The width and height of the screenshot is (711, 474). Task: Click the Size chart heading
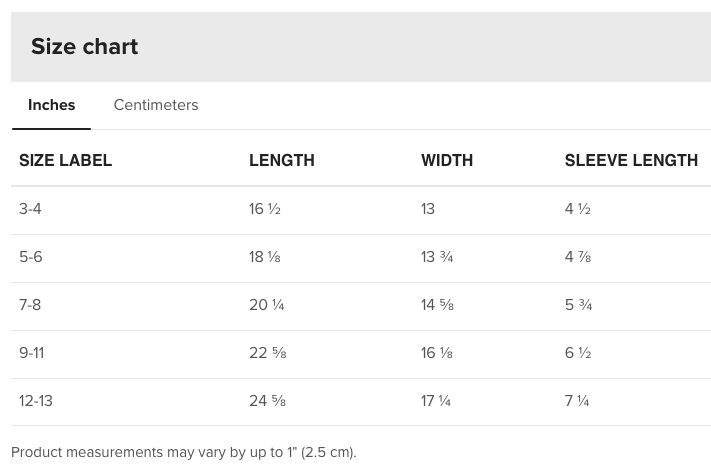tap(84, 46)
